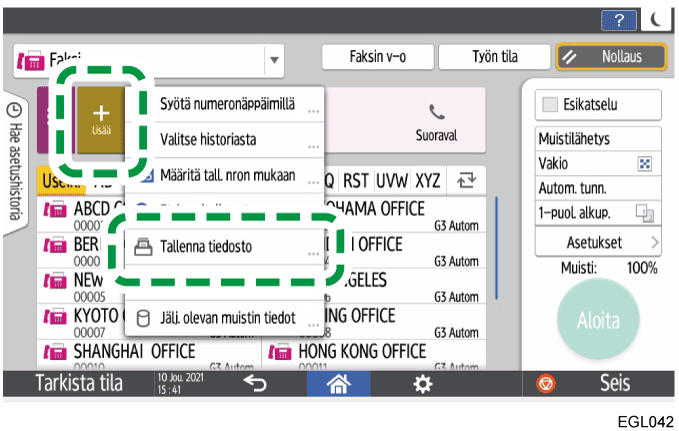The height and width of the screenshot is (431, 679).
Task: Switch to the UVW tab
Action: [x=393, y=180]
